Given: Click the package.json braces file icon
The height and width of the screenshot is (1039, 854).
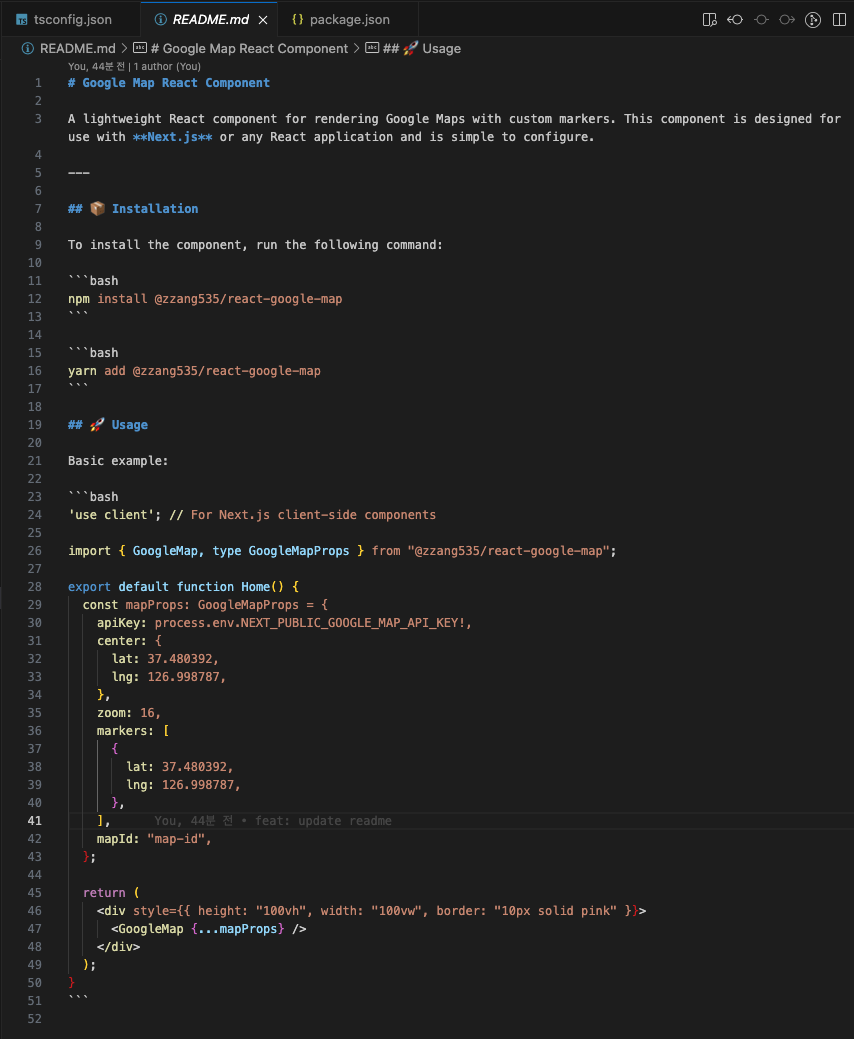Looking at the screenshot, I should tap(297, 20).
